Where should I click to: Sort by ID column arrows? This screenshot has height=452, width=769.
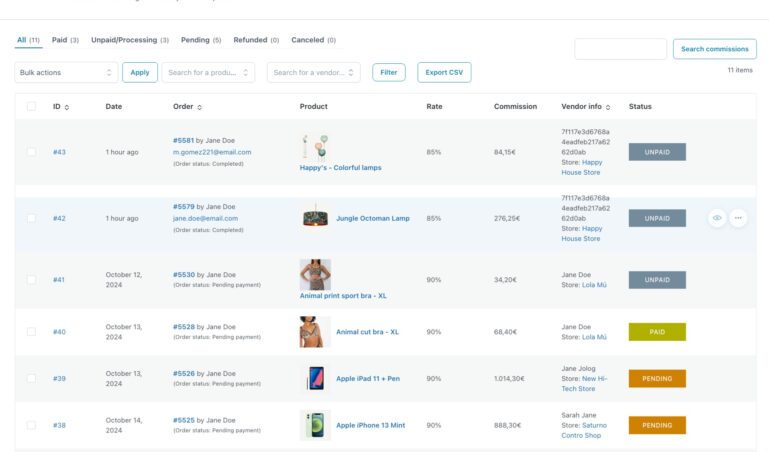tap(71, 107)
